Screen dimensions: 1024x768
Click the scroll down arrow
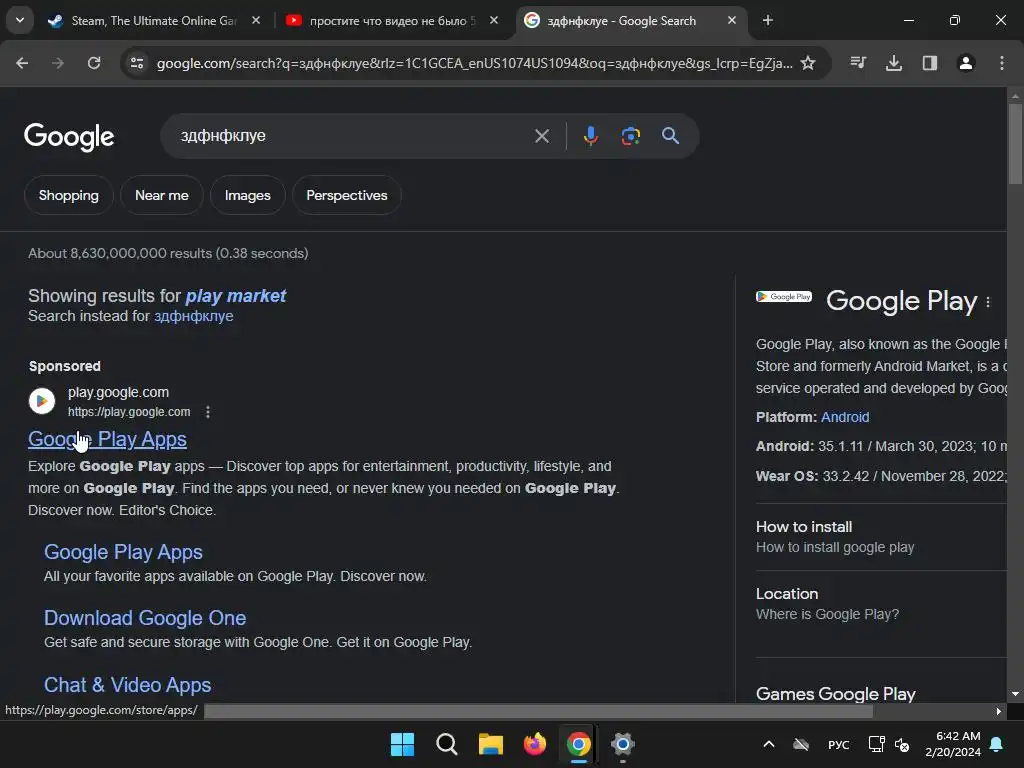point(1015,694)
